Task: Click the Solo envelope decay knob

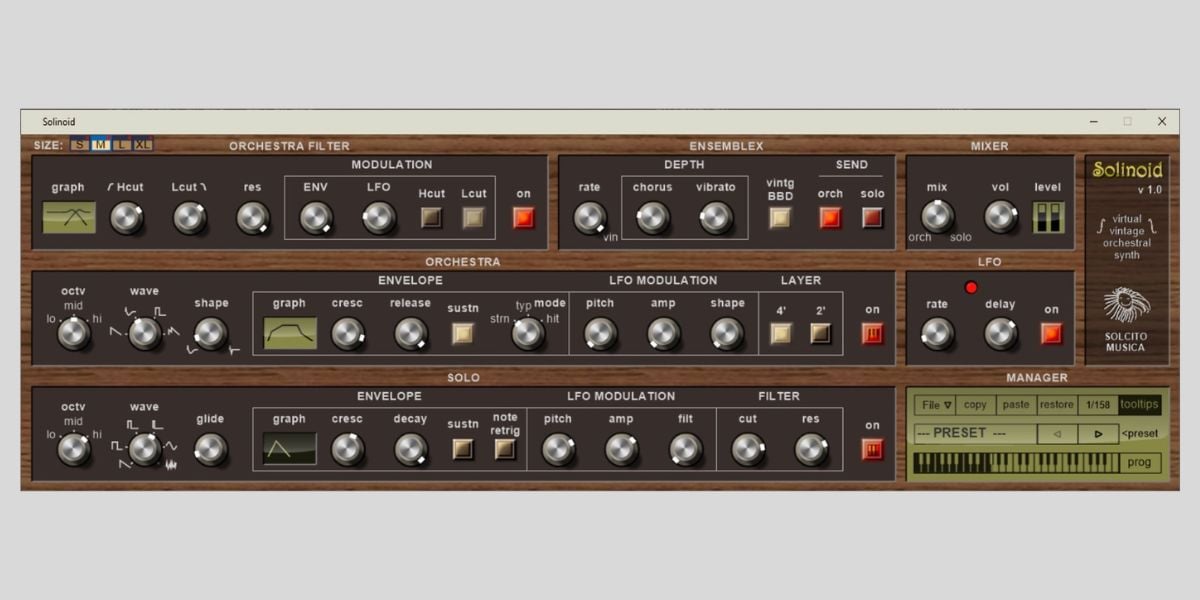Action: tap(411, 449)
